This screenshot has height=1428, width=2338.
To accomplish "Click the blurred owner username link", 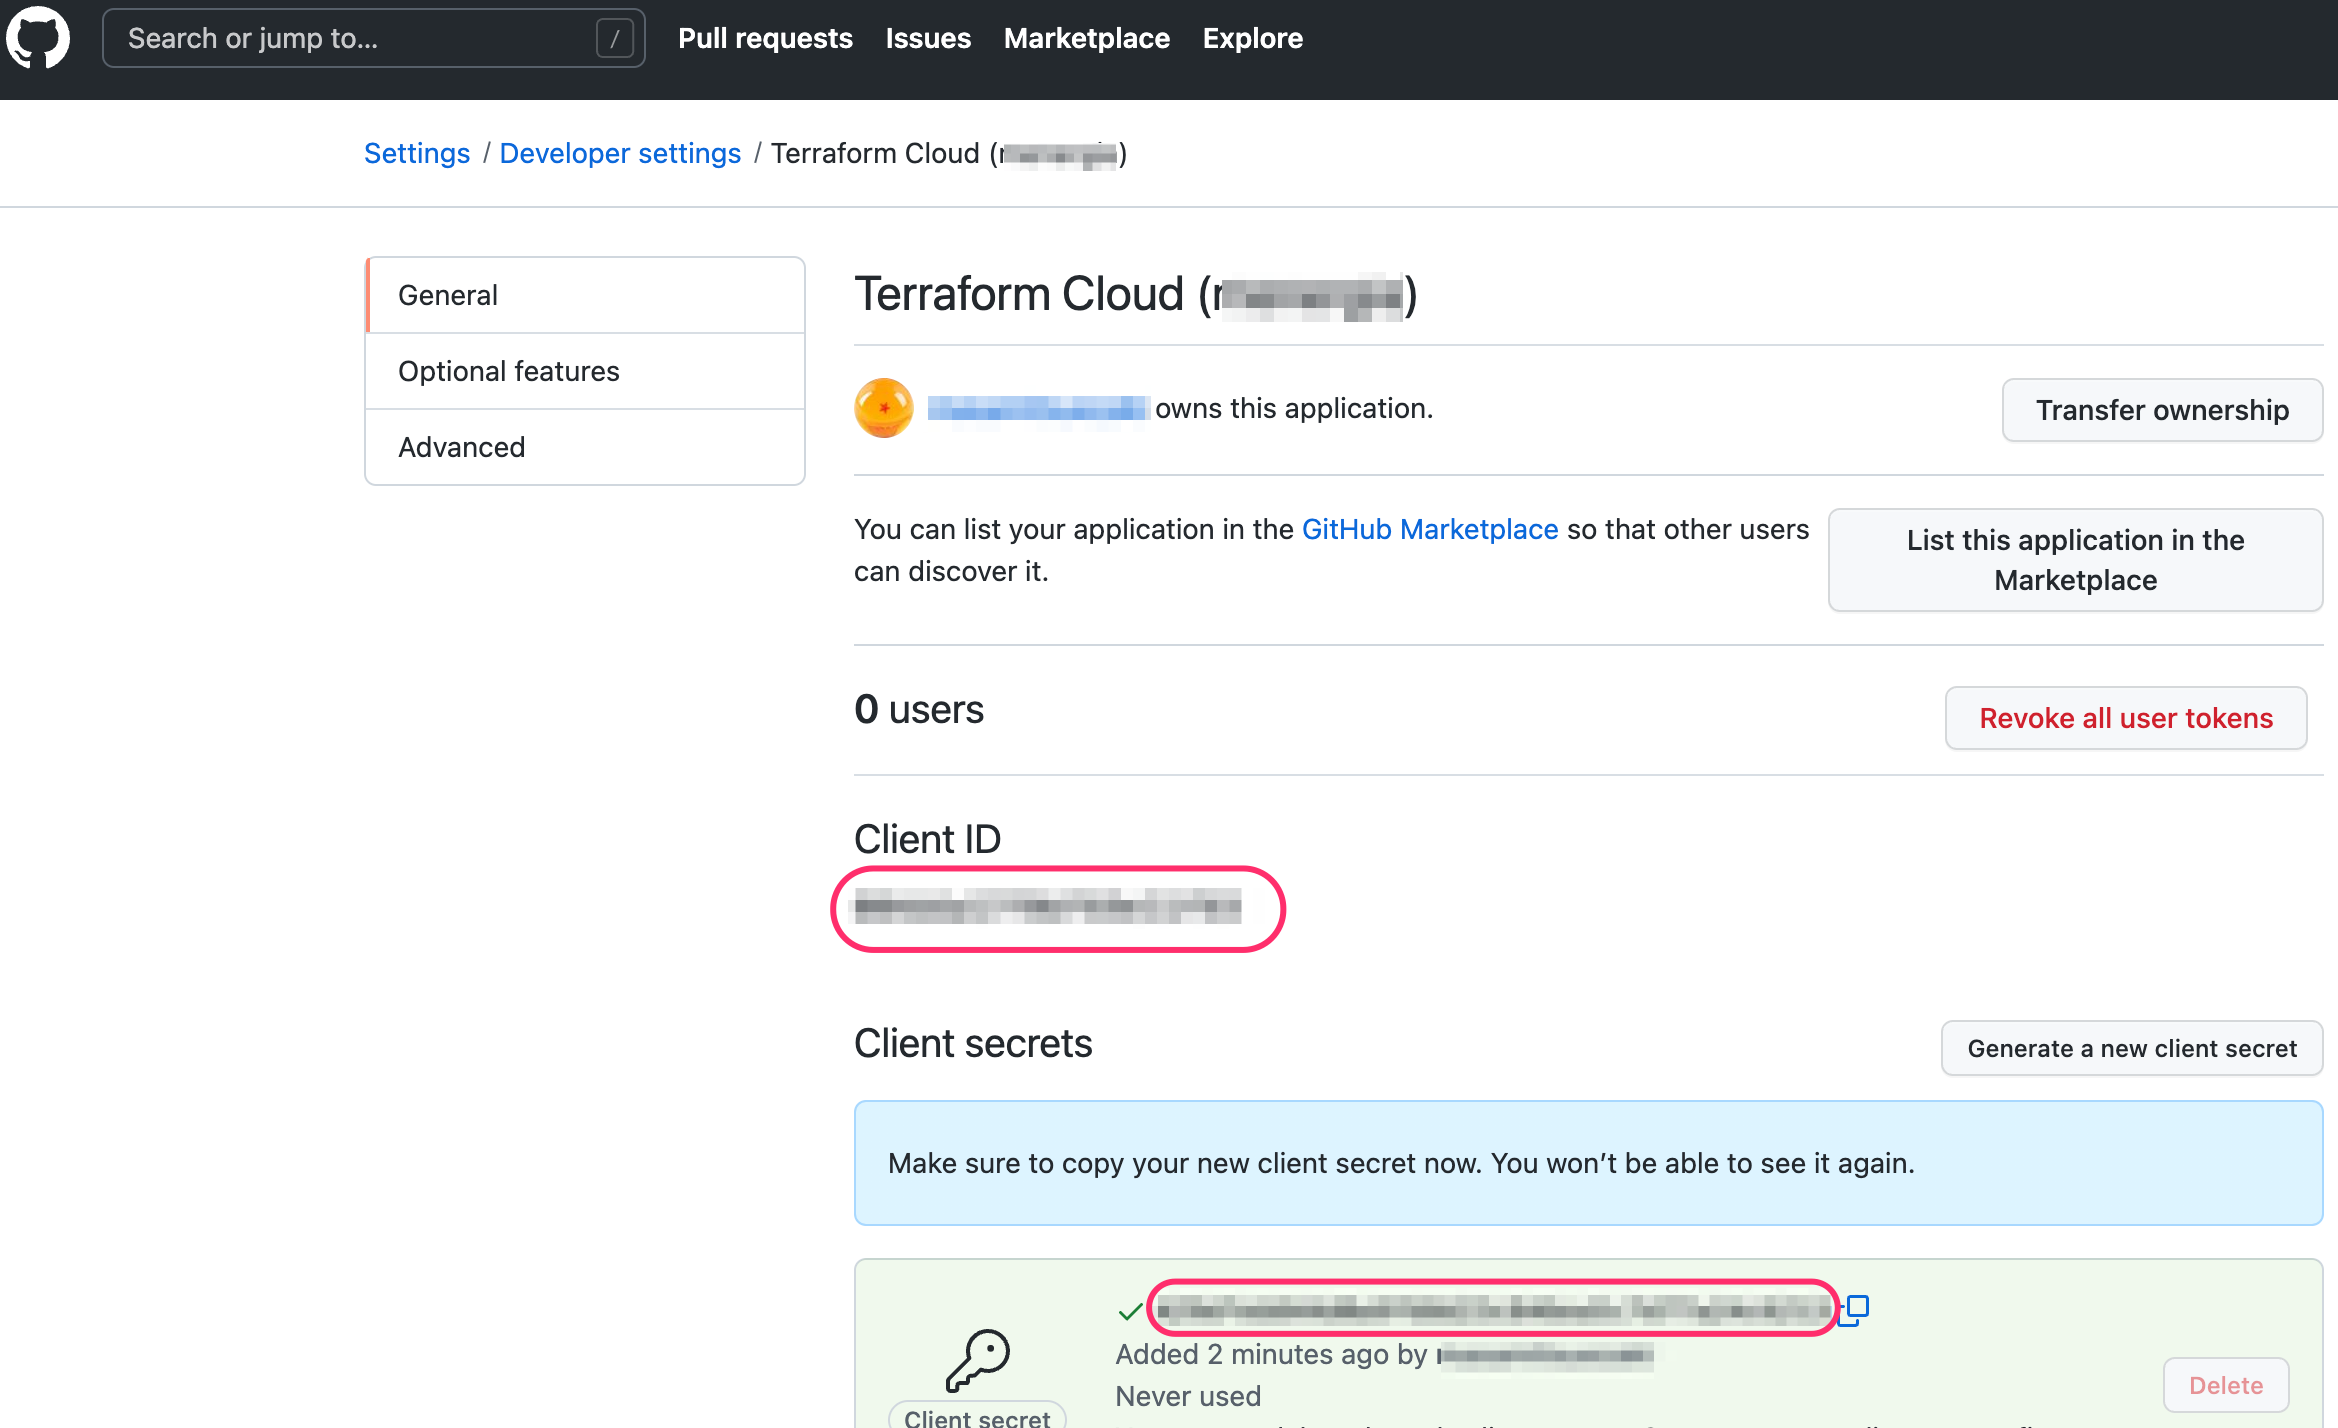I will click(1037, 408).
